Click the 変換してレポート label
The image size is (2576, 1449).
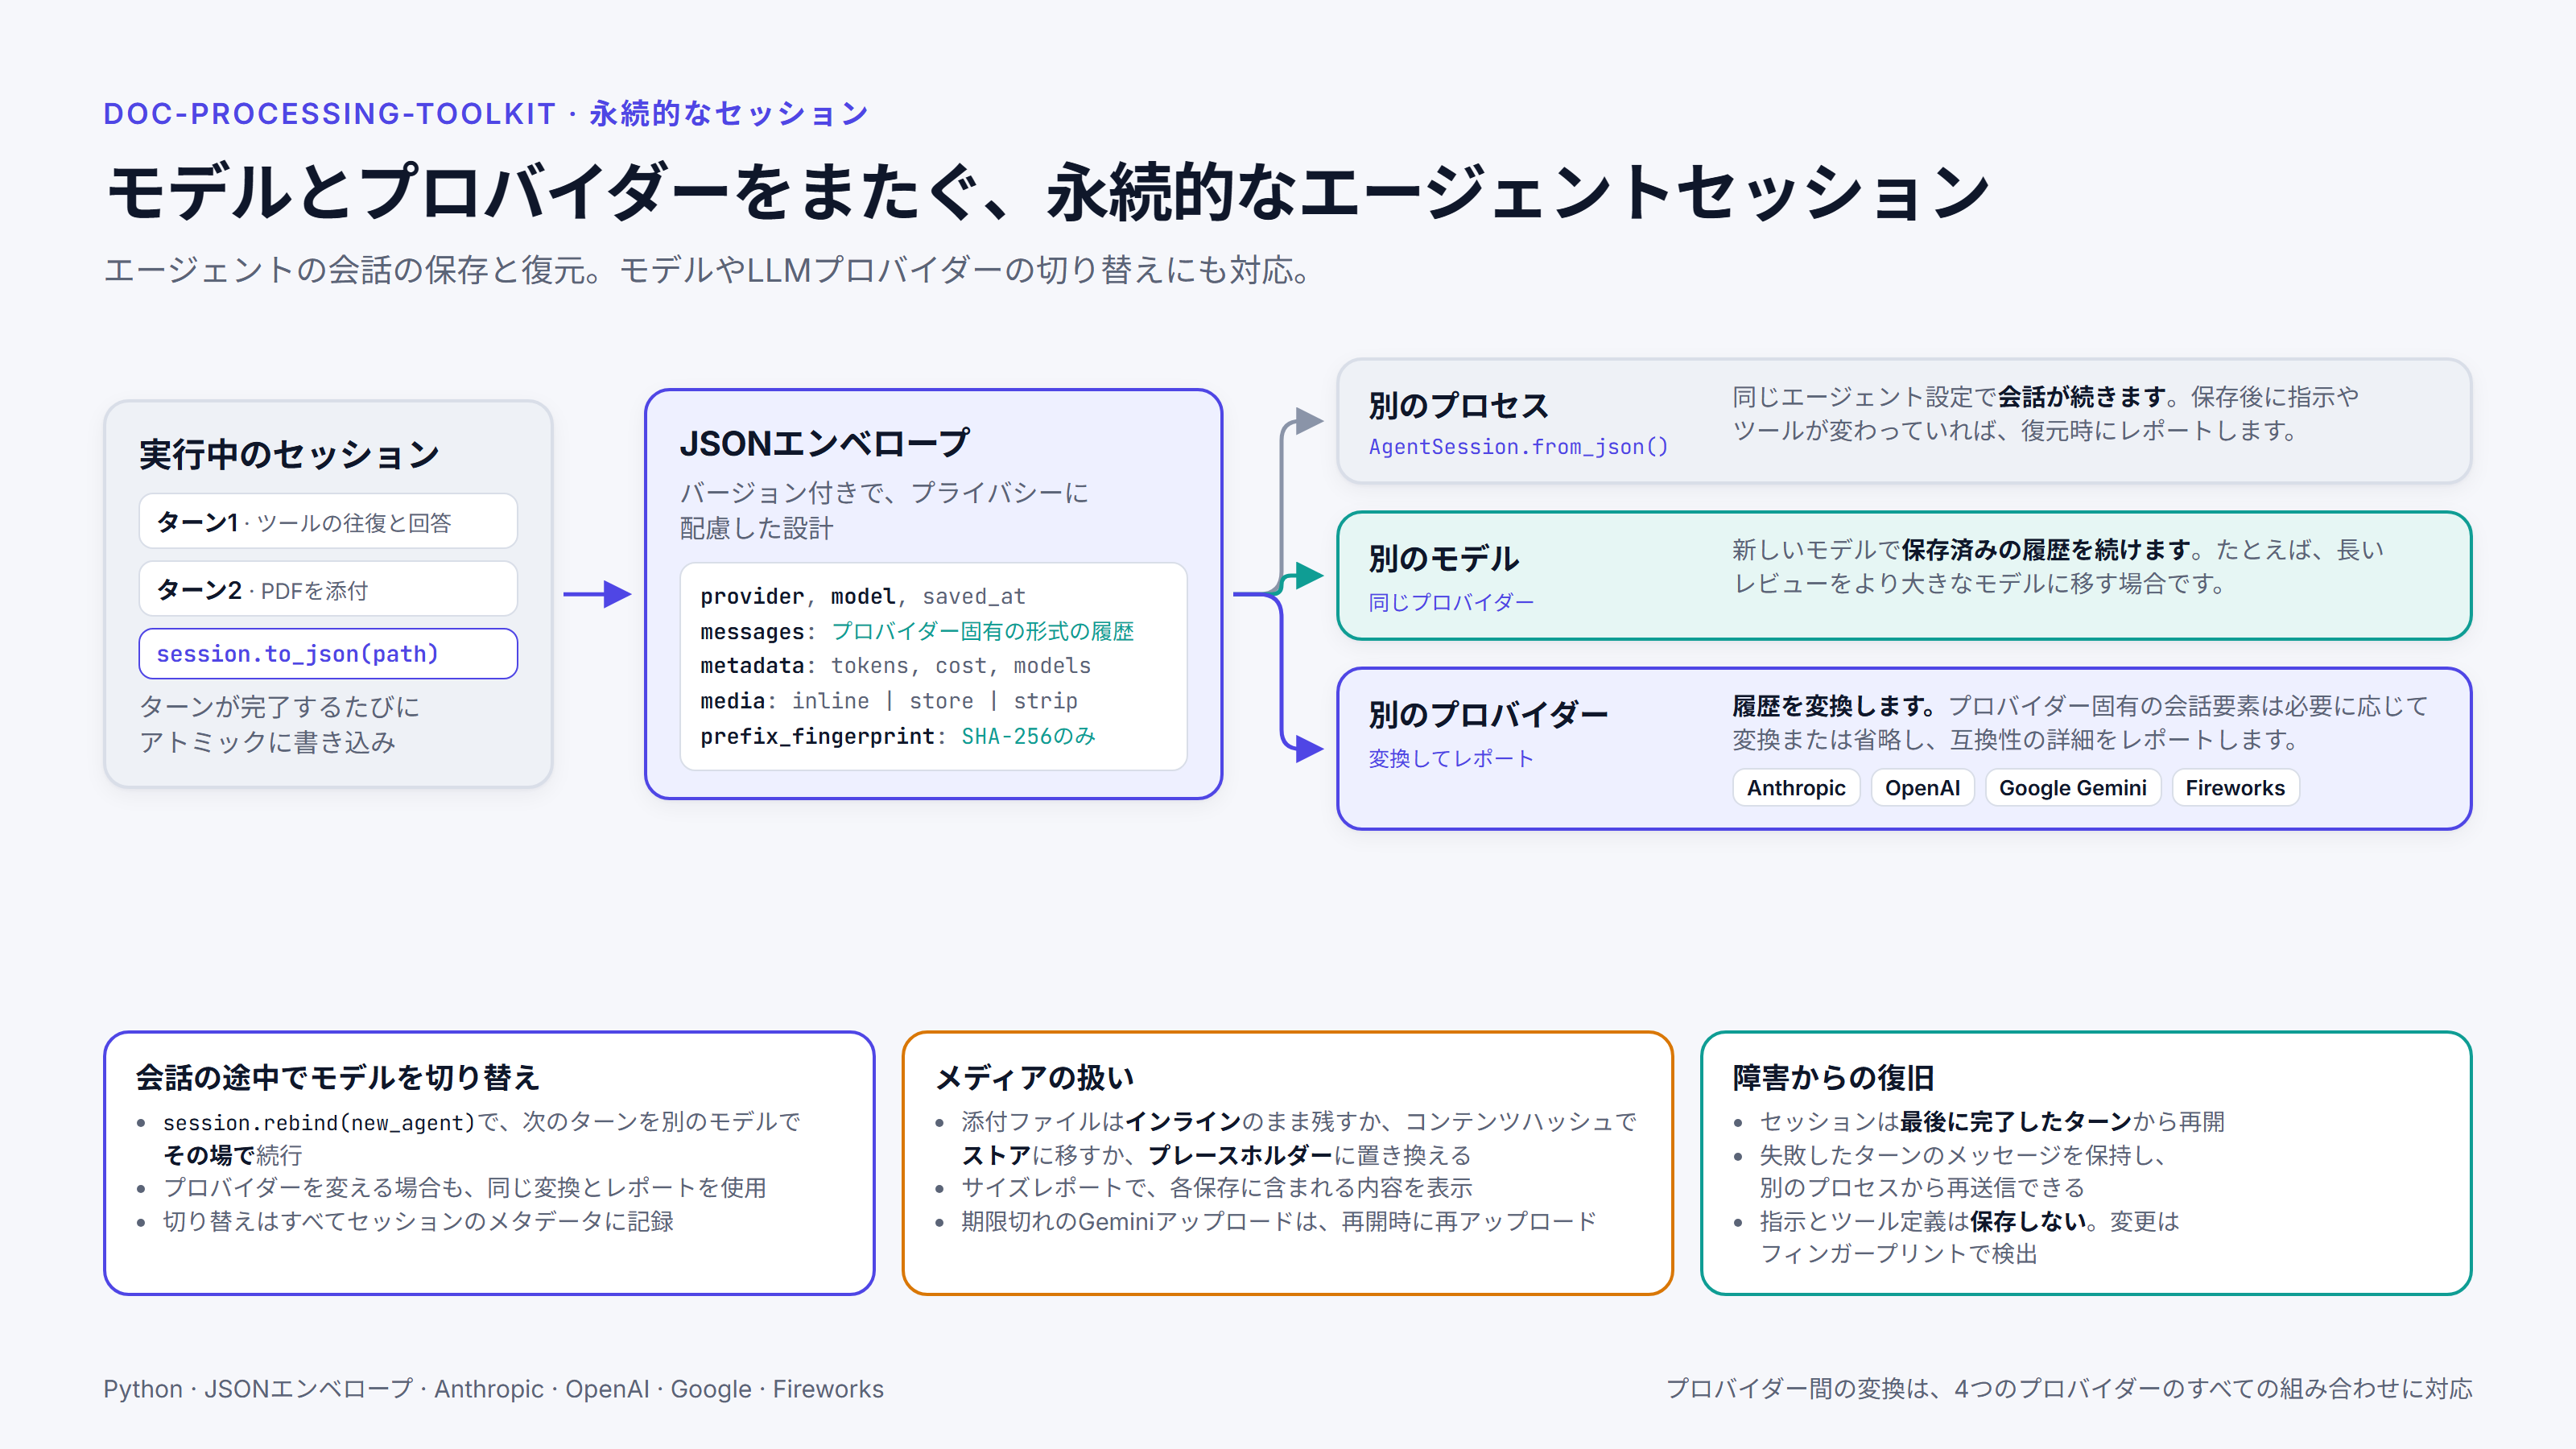pos(1451,759)
